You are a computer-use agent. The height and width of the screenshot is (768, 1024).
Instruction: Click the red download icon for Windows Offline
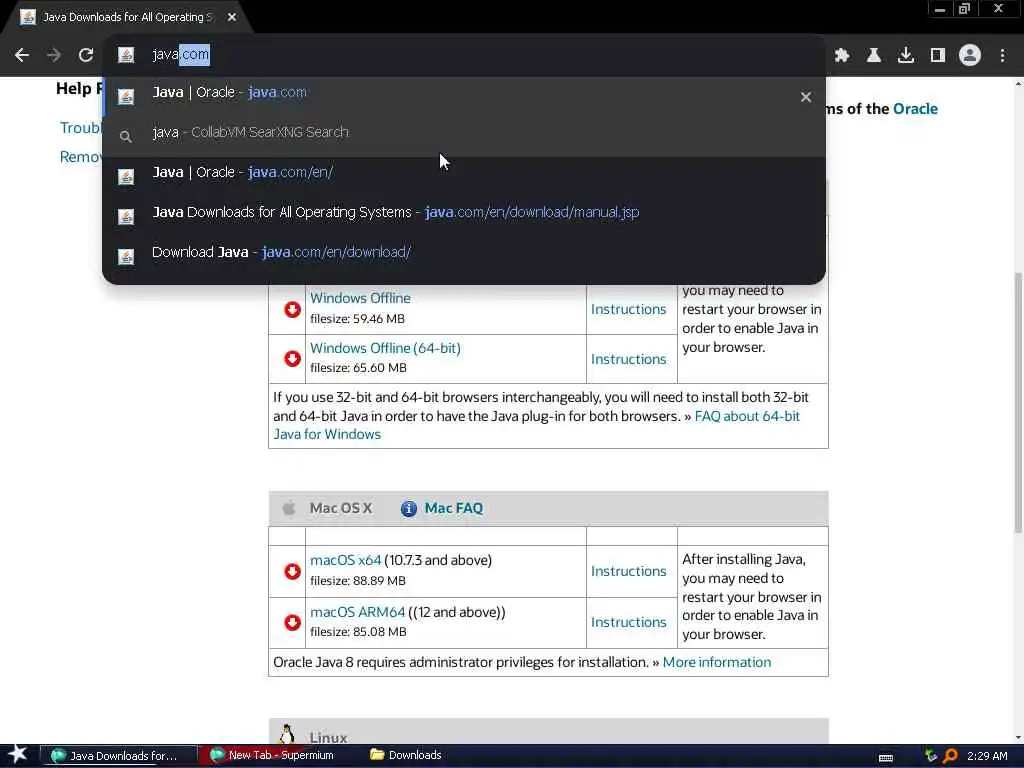293,309
